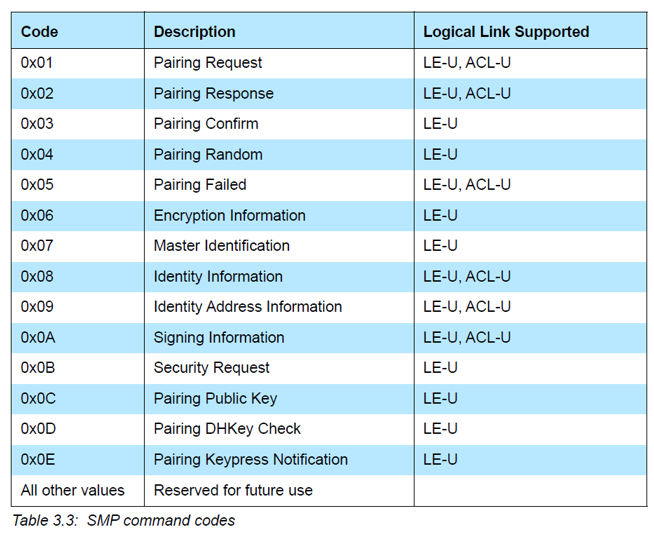Click the Reserved for future use text
Viewport: 654px width, 539px height.
coord(233,490)
